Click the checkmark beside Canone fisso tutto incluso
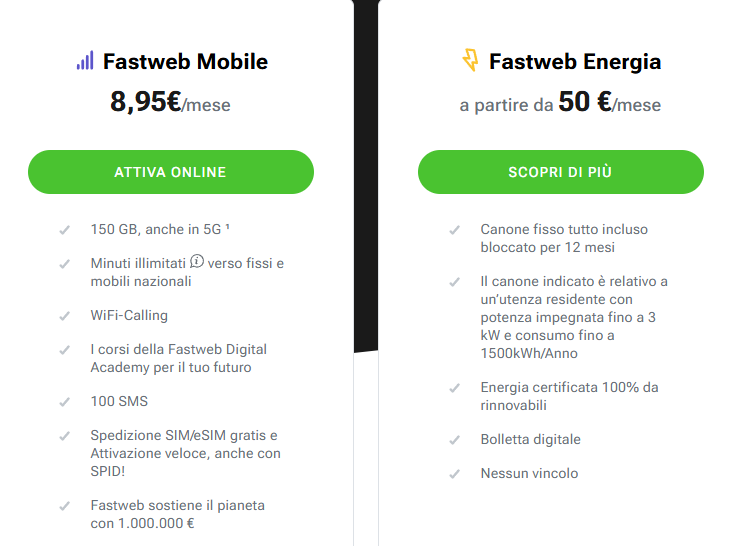Image resolution: width=730 pixels, height=546 pixels. (x=454, y=230)
